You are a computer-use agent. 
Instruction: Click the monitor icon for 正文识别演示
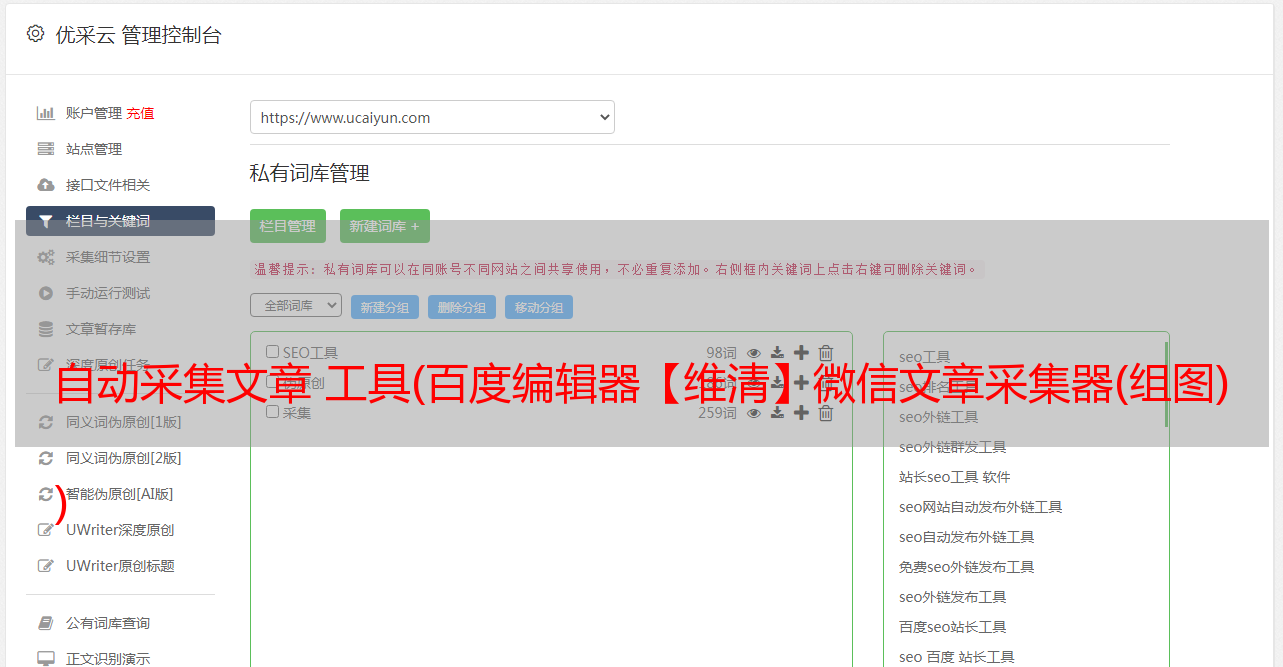point(46,659)
